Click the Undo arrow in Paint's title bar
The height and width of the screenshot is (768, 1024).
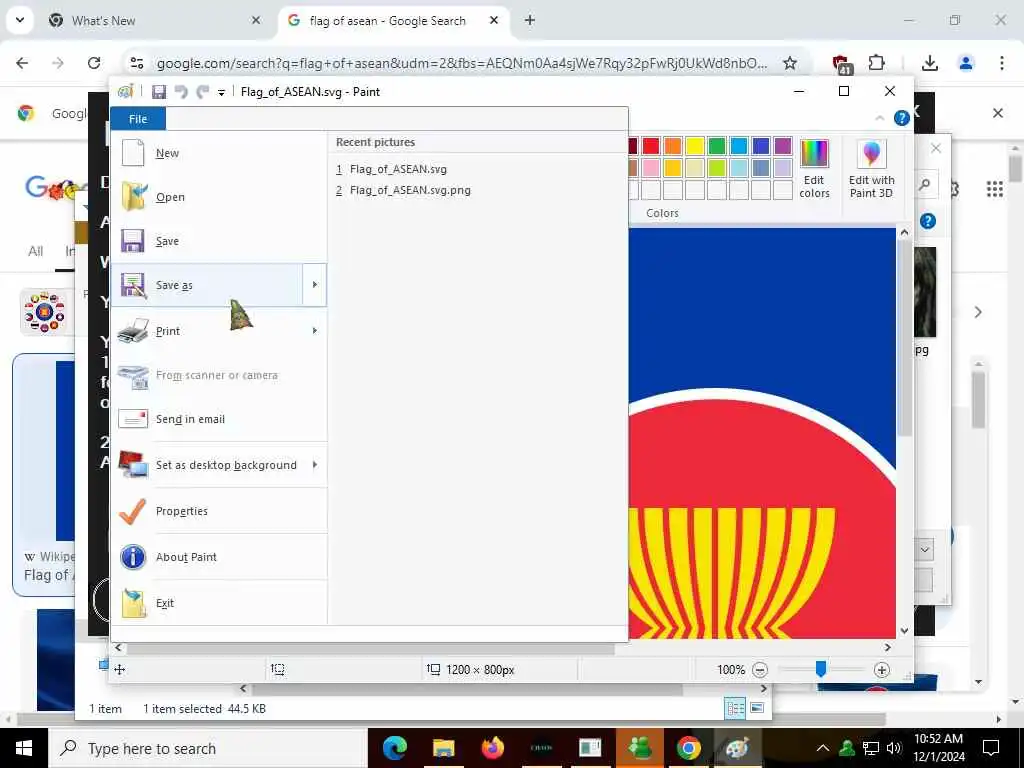click(x=181, y=92)
